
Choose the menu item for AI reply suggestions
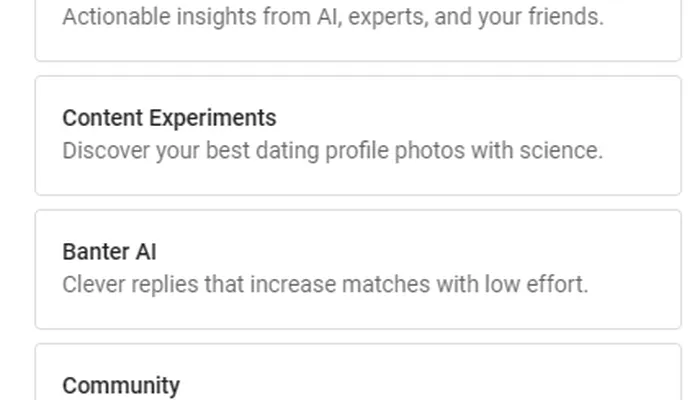[x=358, y=269]
